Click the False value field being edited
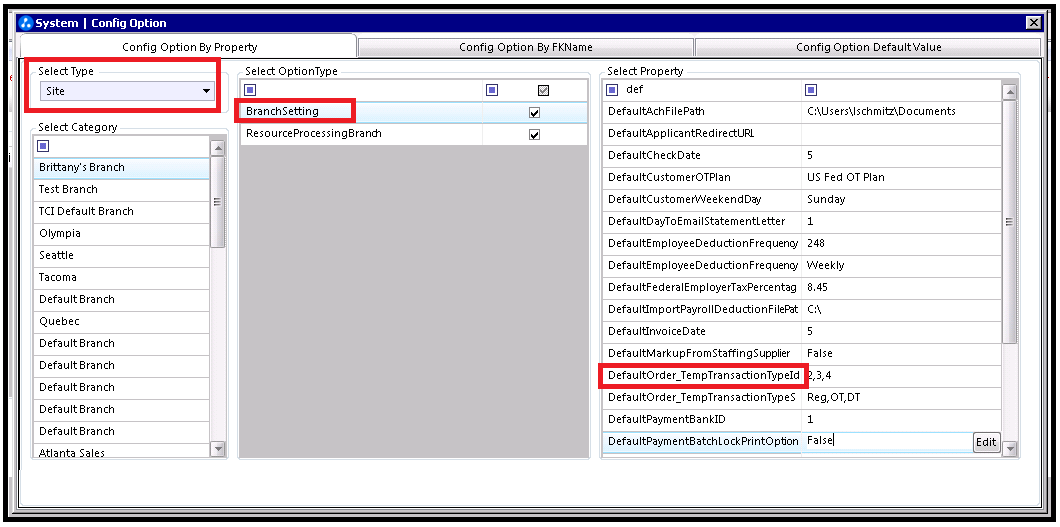The width and height of the screenshot is (1060, 527). [x=888, y=441]
